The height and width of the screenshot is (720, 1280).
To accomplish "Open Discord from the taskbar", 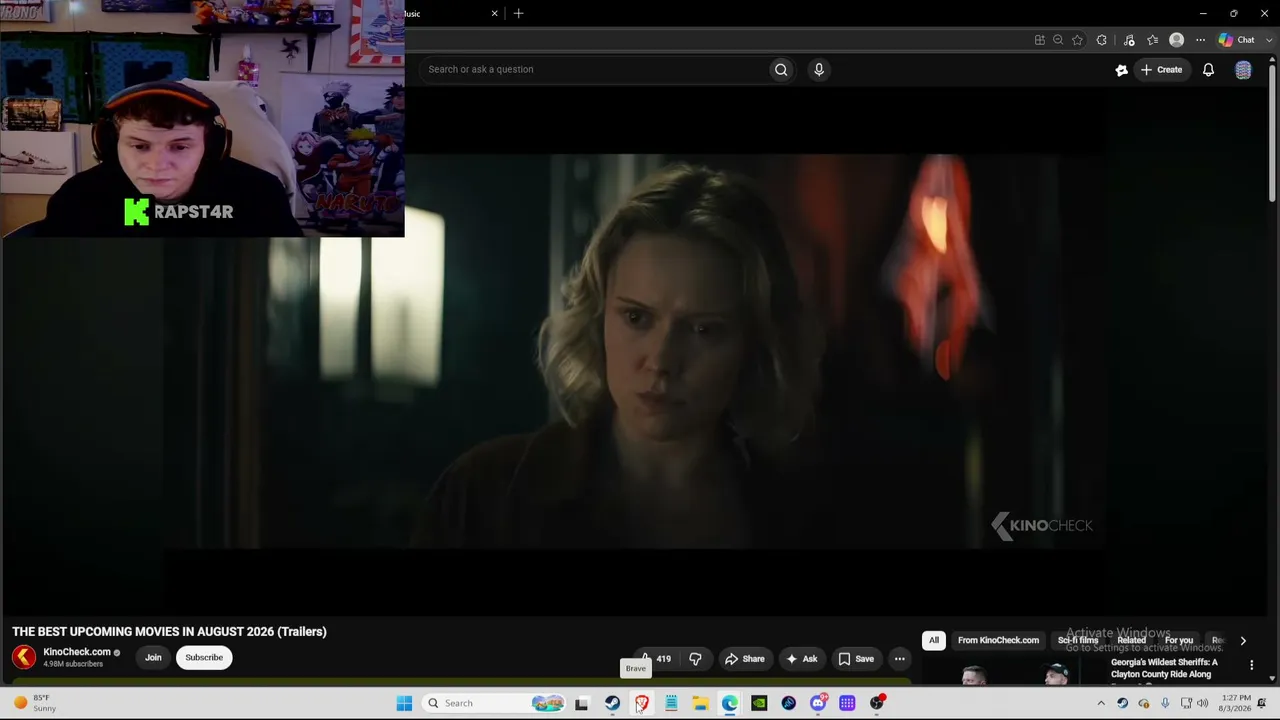I will click(818, 703).
